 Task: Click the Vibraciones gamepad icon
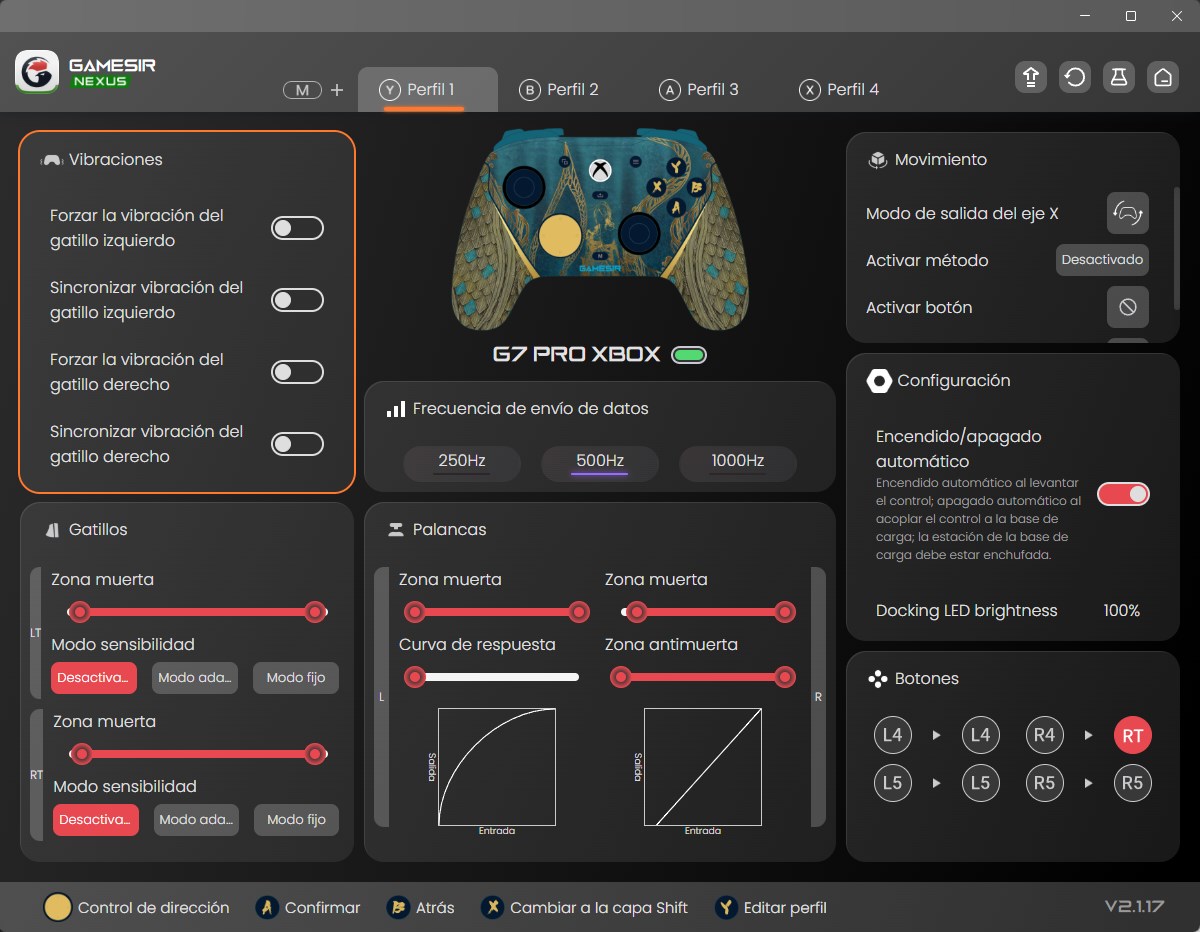point(52,160)
